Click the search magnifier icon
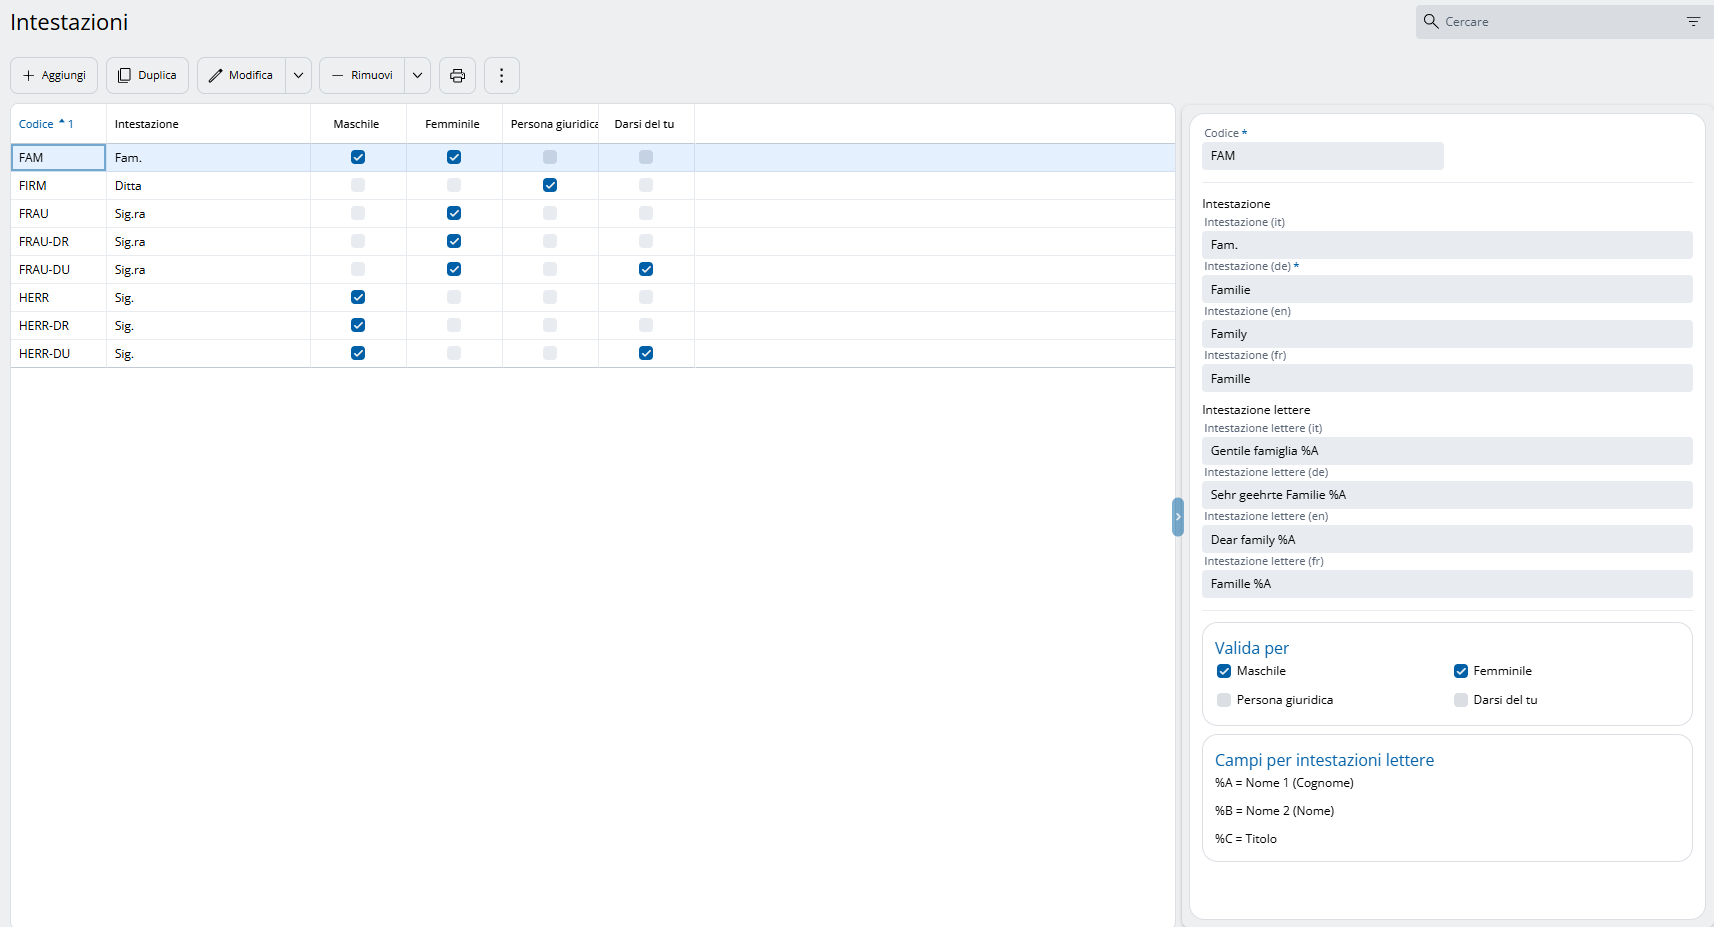The height and width of the screenshot is (927, 1714). [1431, 22]
